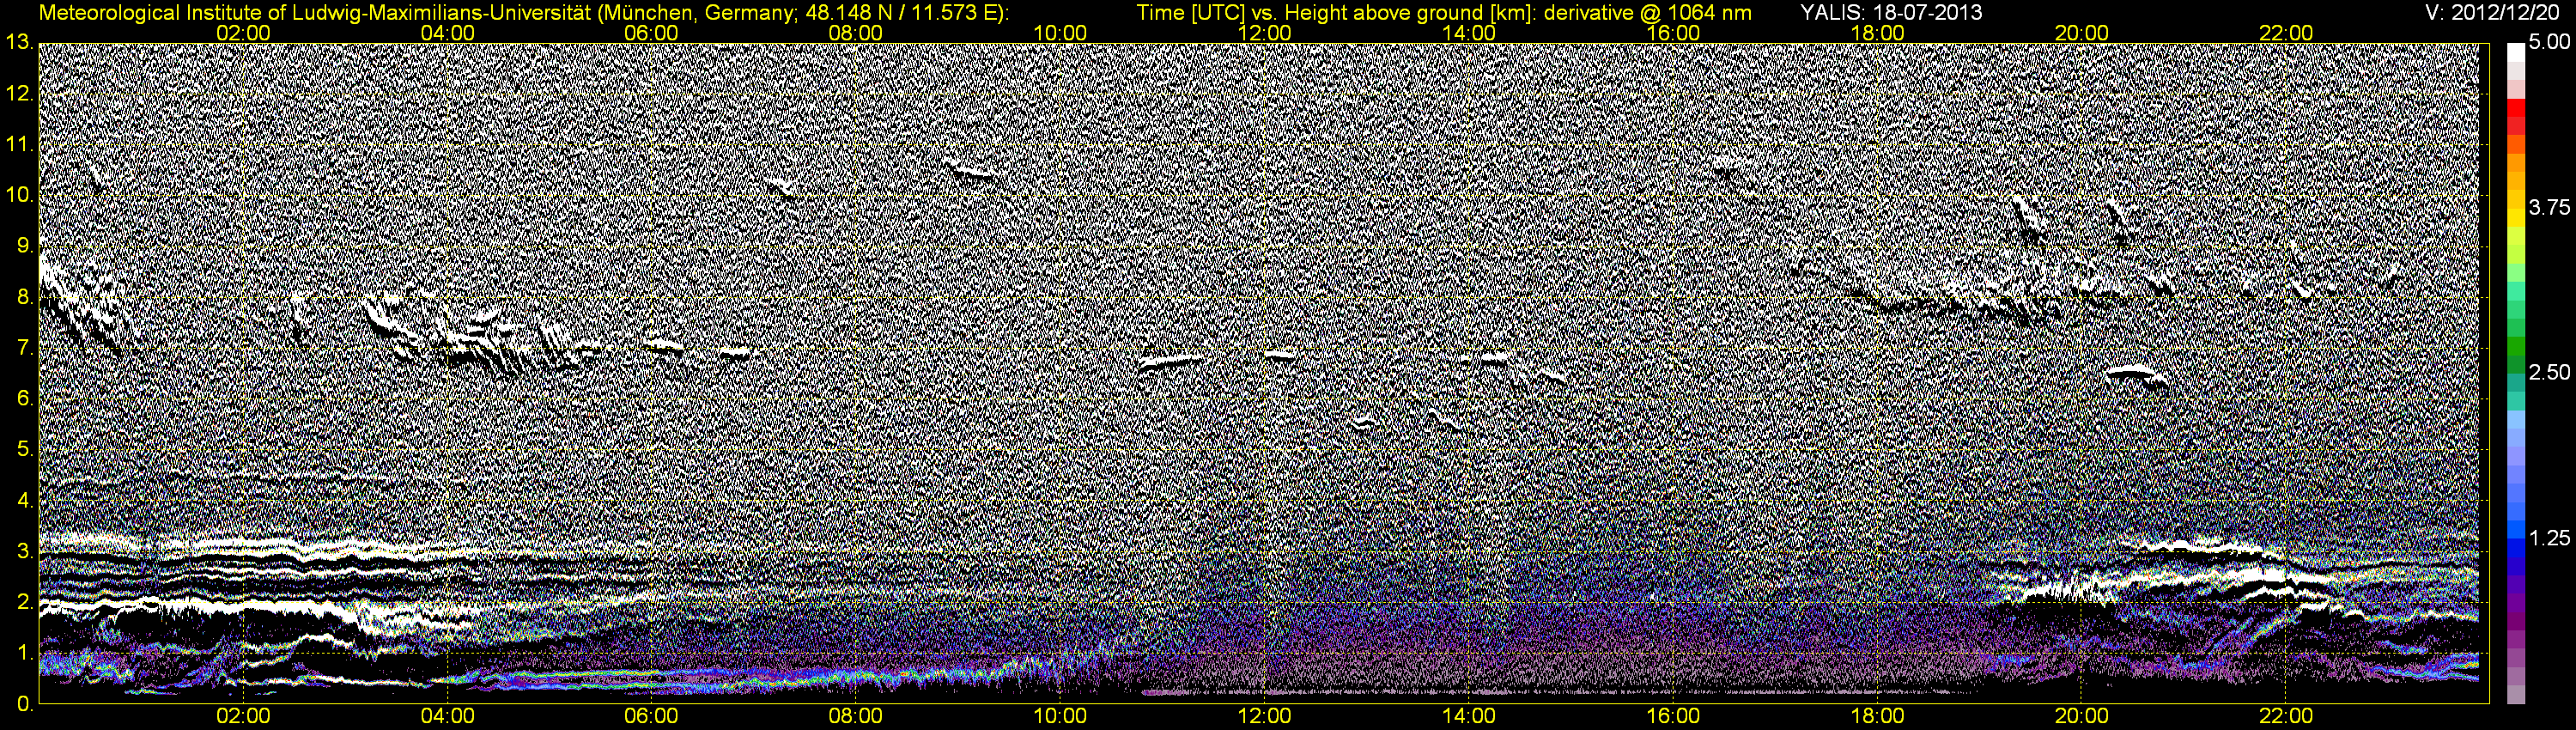Screen dimensions: 2576x730
Task: Click the red section of the colorbar
Action: (2515, 116)
